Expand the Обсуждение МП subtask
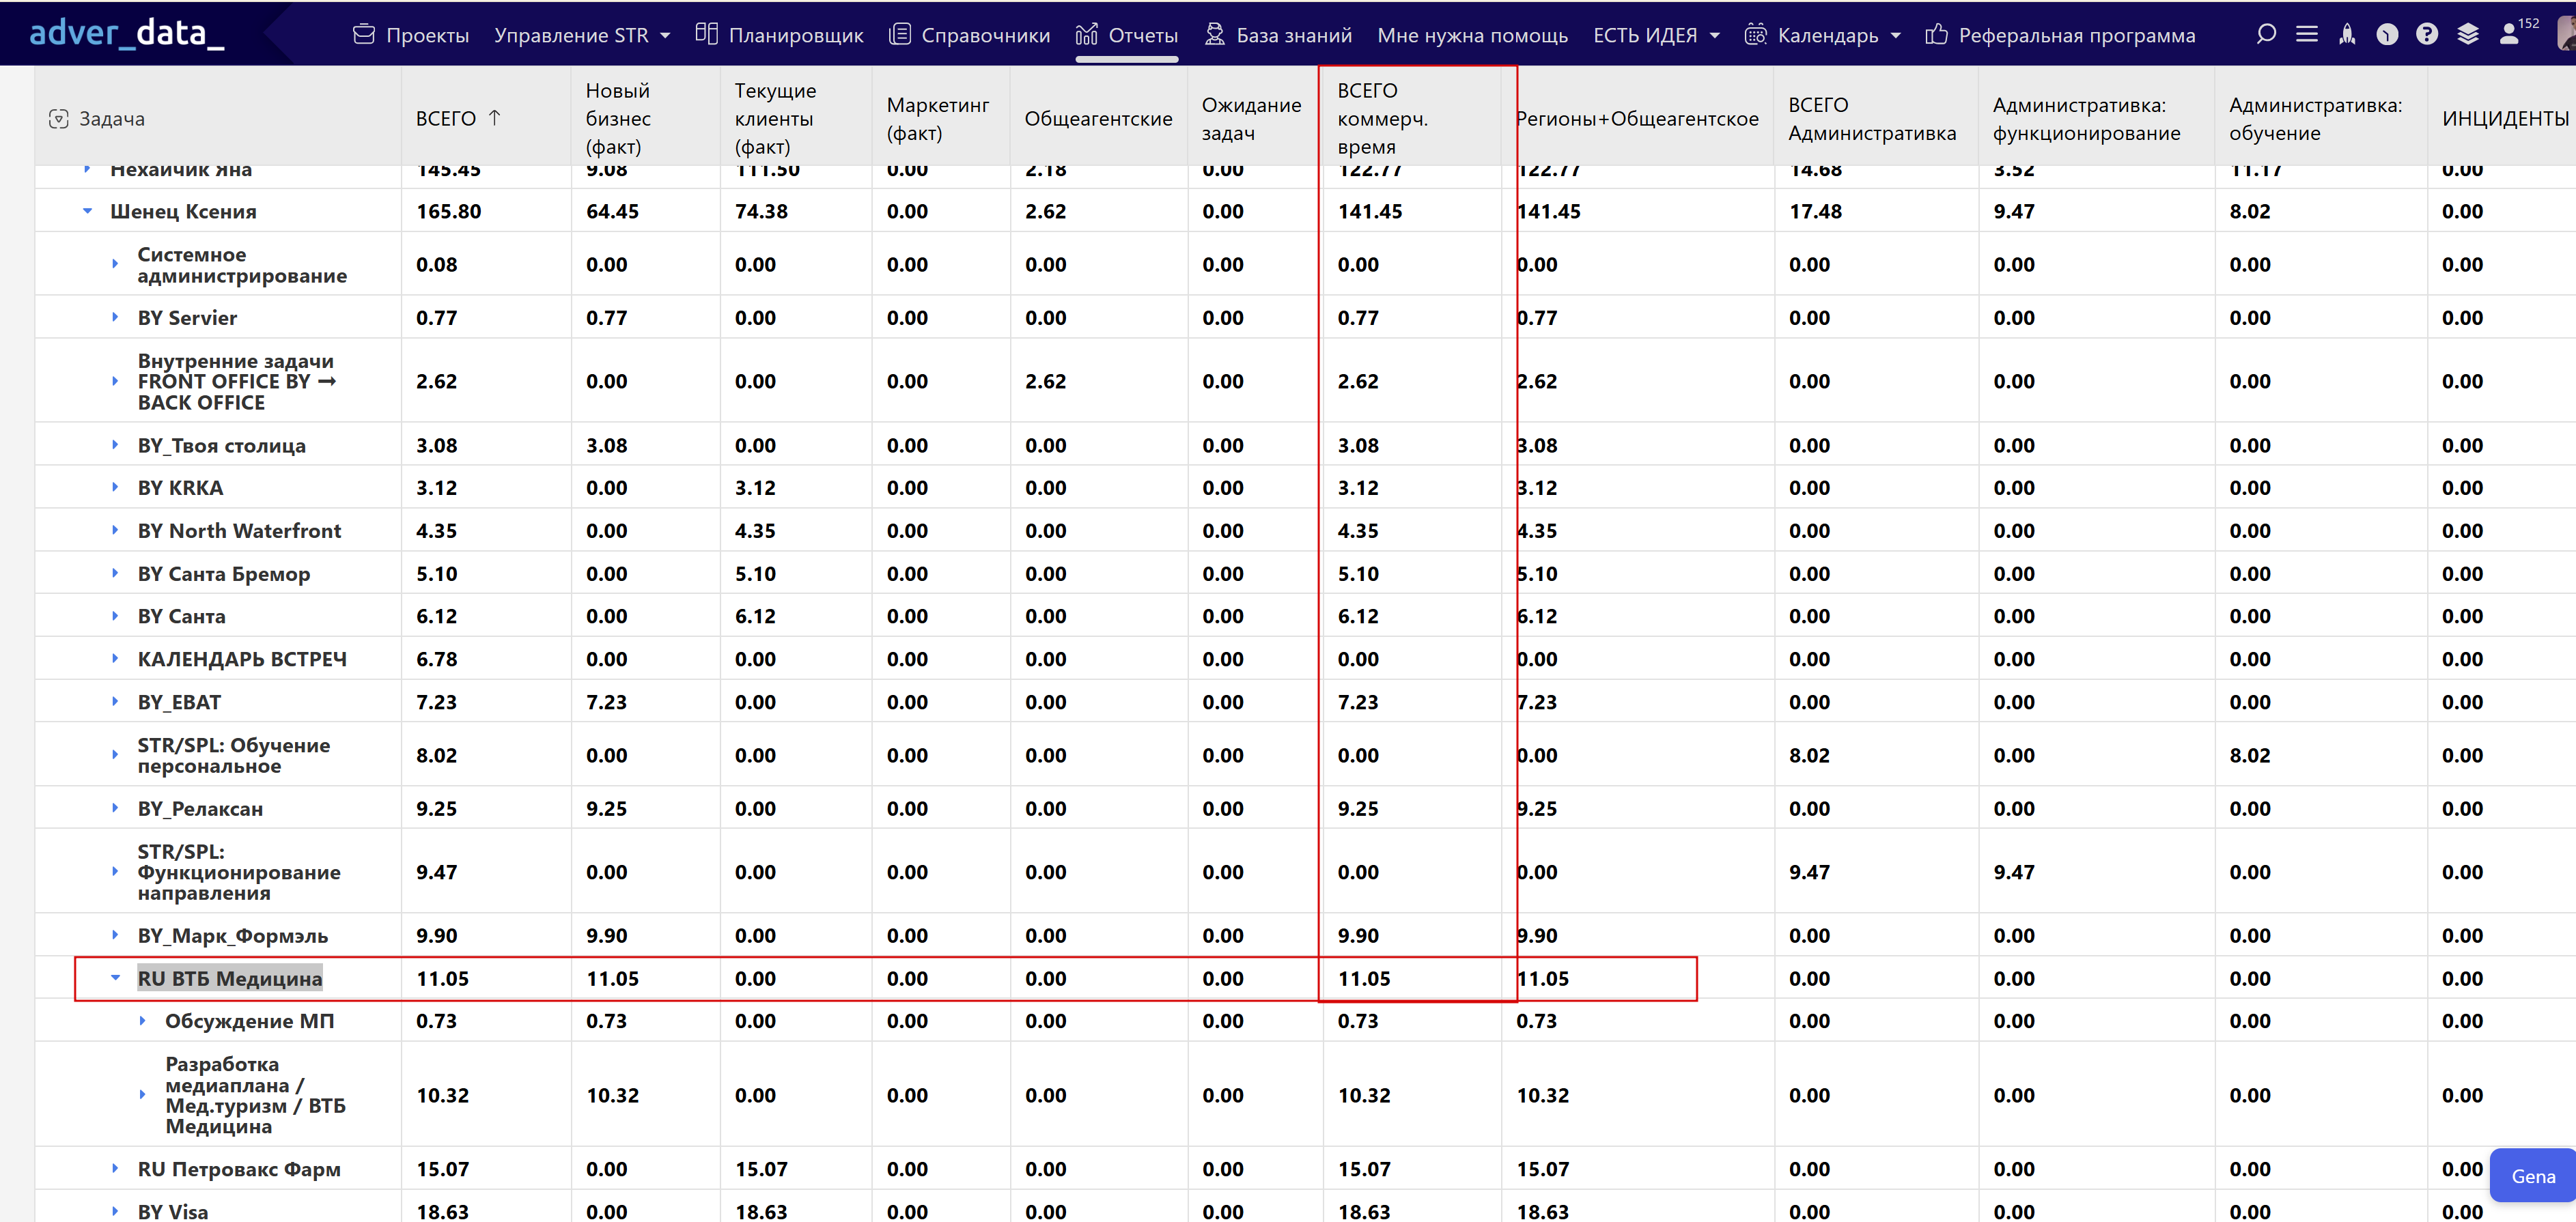The height and width of the screenshot is (1222, 2576). pos(142,1021)
